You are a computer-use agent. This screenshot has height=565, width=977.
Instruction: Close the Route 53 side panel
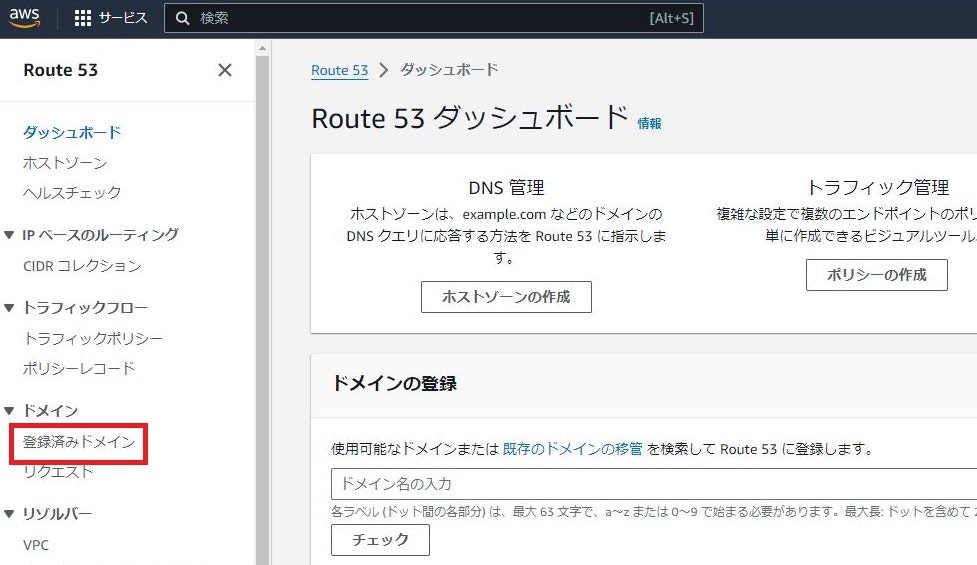[225, 70]
